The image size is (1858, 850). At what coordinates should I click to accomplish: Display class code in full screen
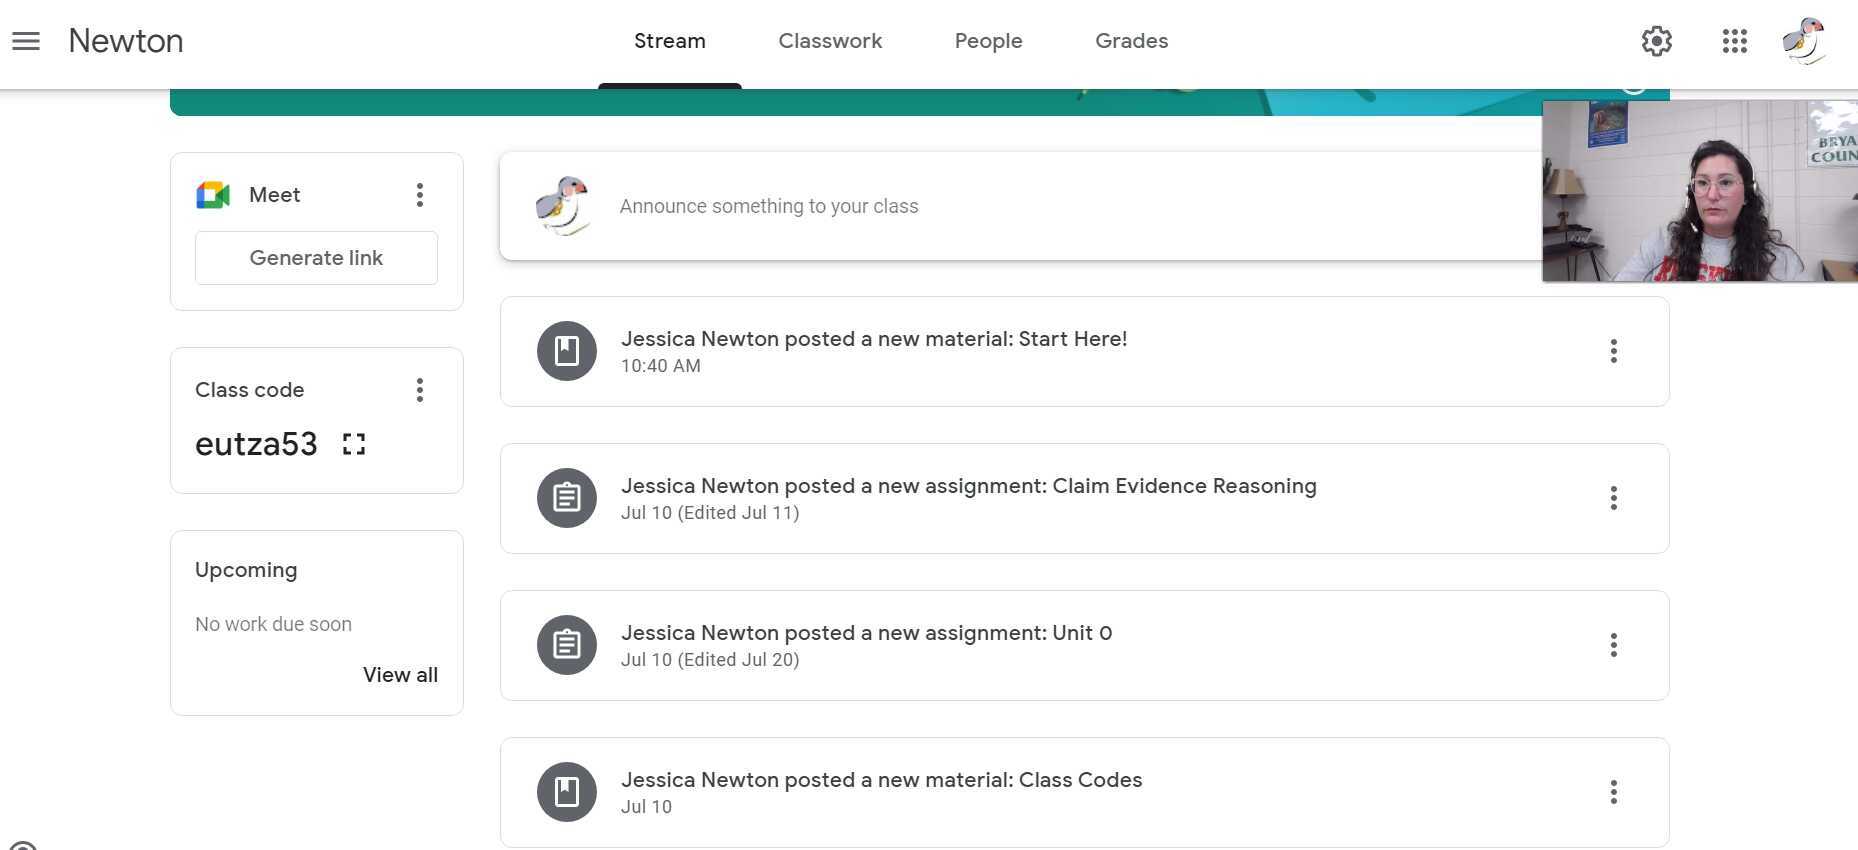point(354,444)
